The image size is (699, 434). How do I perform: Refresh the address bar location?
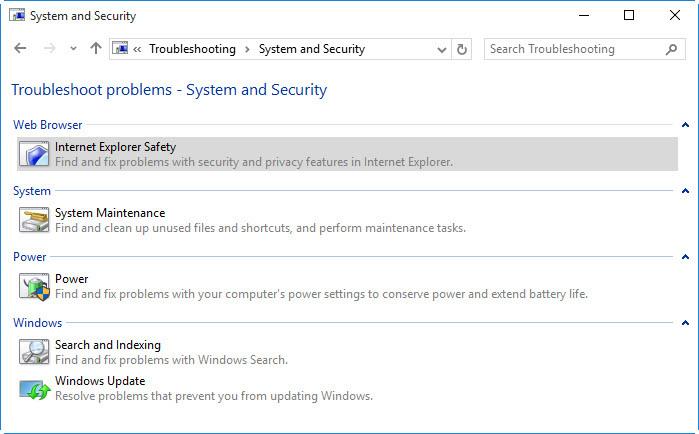pyautogui.click(x=462, y=49)
